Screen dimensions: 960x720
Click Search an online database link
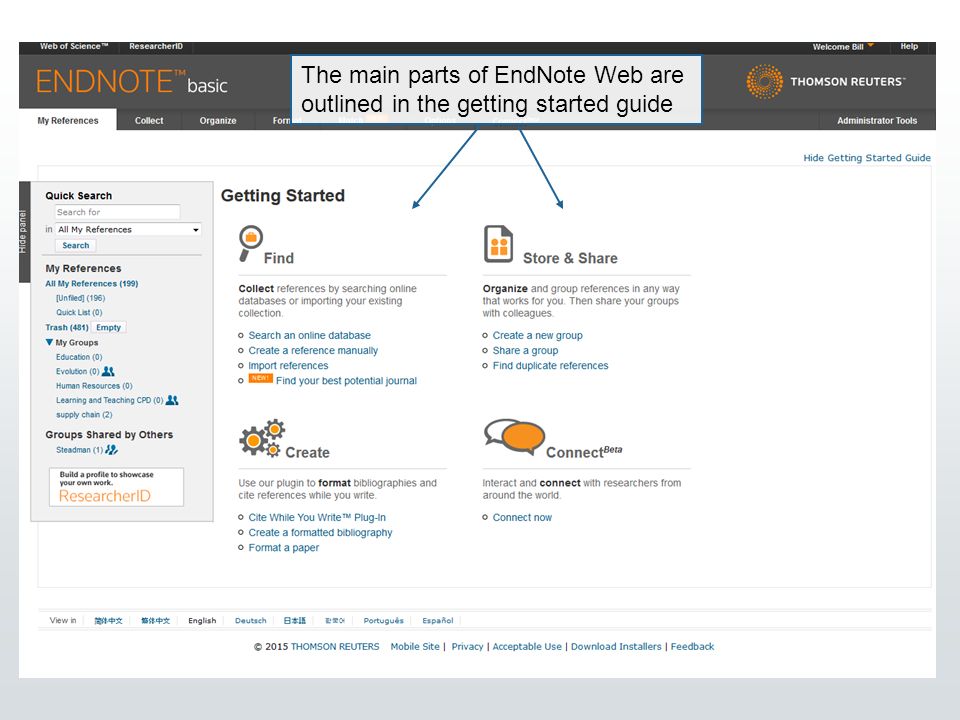pyautogui.click(x=309, y=336)
